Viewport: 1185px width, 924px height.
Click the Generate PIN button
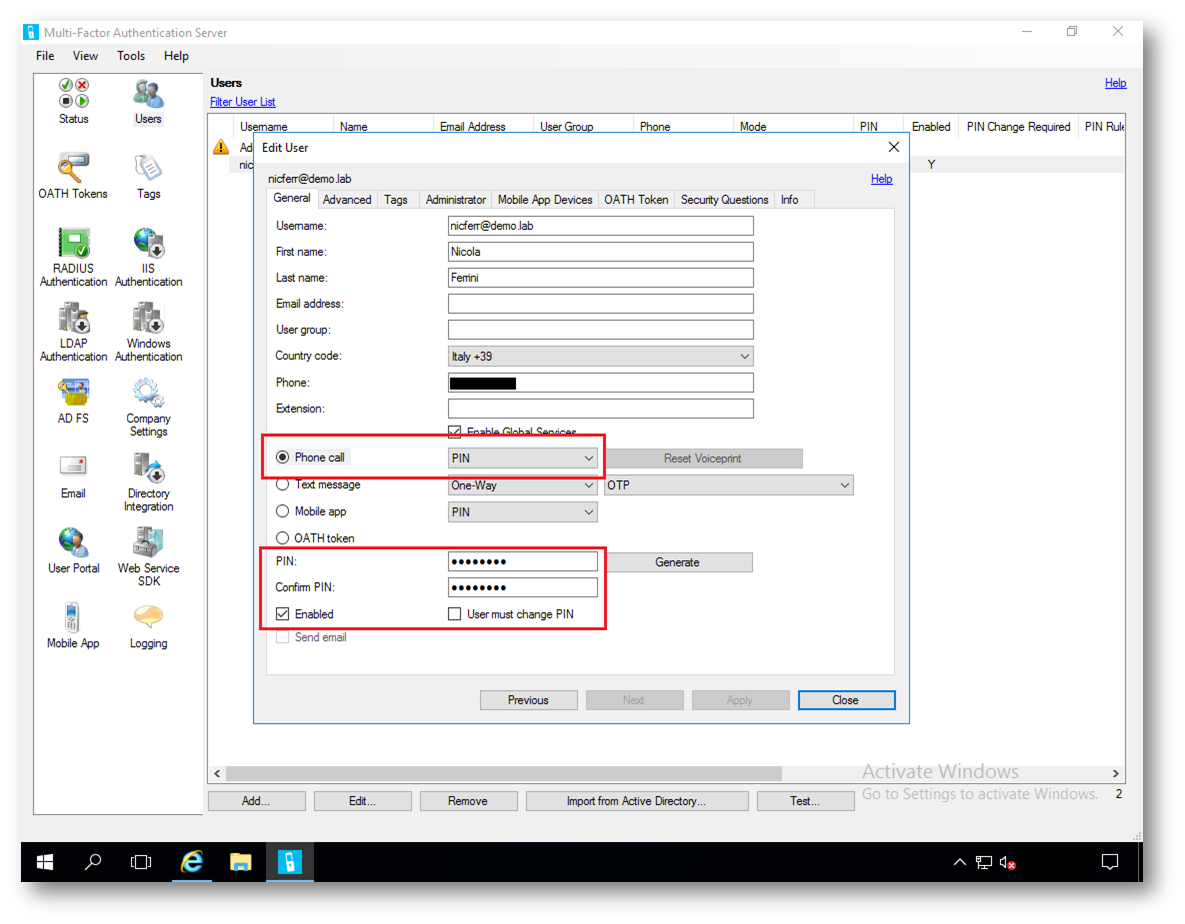[x=678, y=562]
